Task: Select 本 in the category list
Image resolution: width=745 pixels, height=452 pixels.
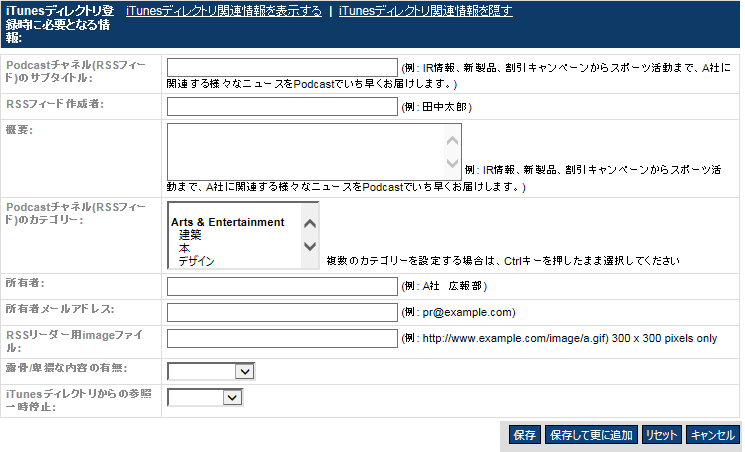Action: (184, 248)
